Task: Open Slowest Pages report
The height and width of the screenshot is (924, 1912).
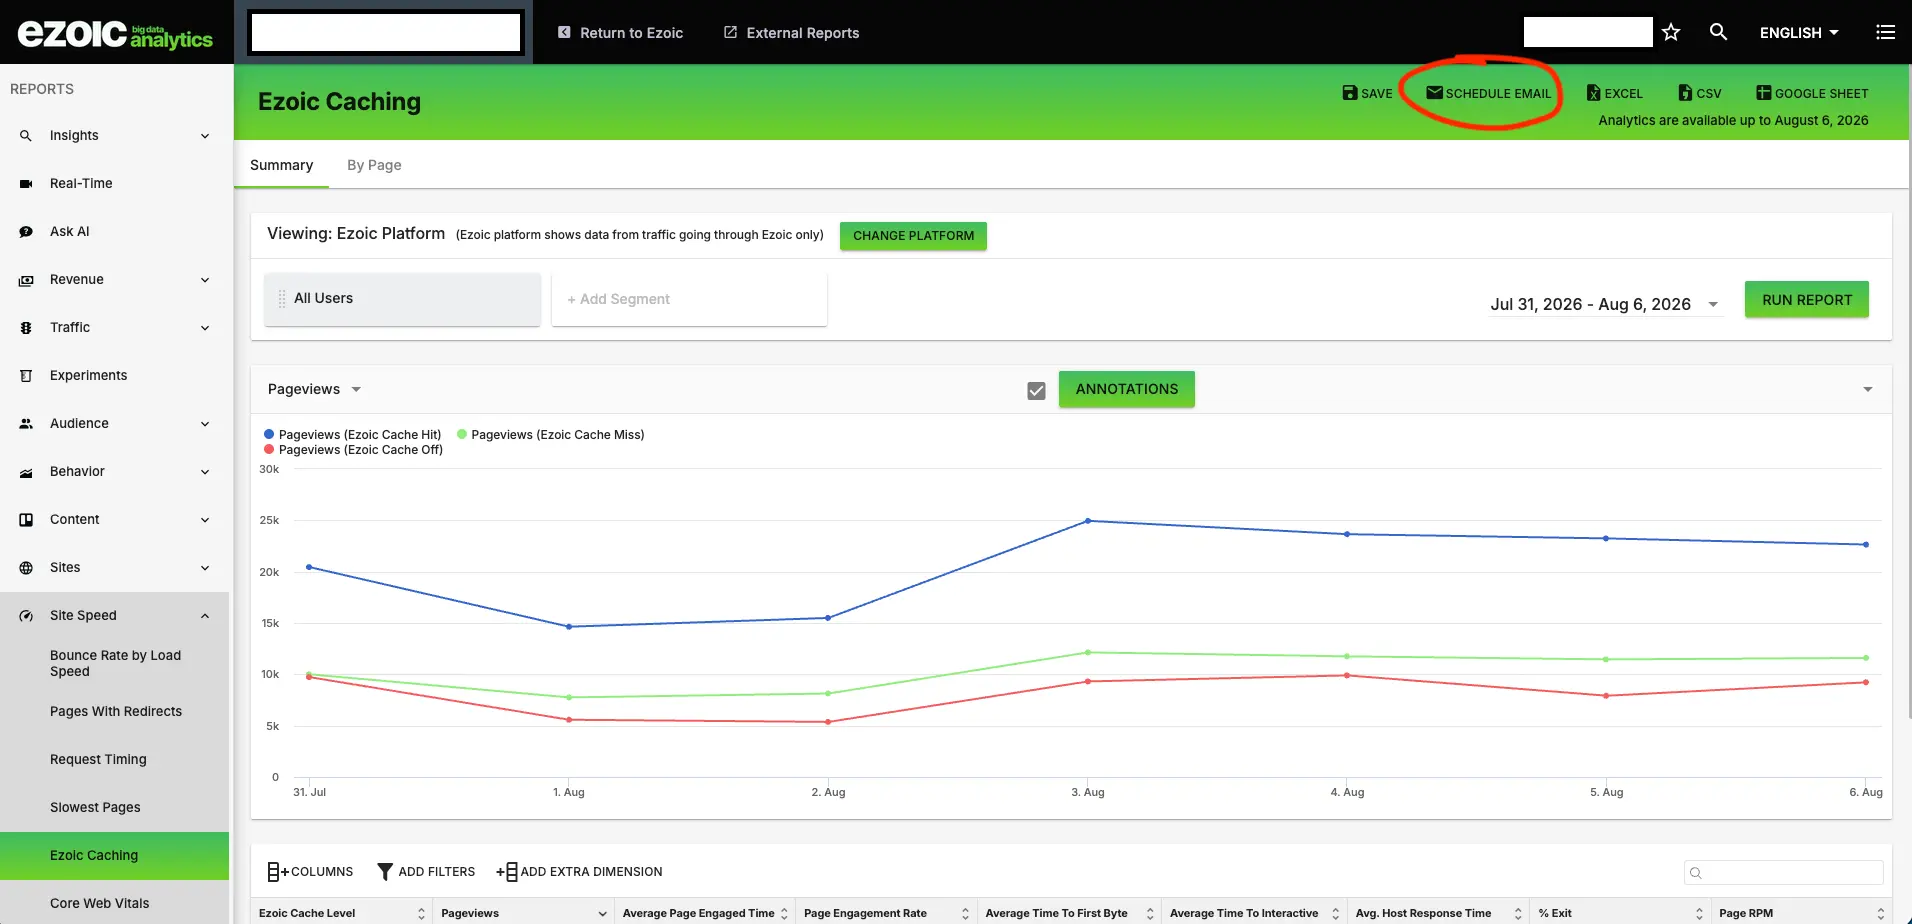Action: click(x=95, y=808)
